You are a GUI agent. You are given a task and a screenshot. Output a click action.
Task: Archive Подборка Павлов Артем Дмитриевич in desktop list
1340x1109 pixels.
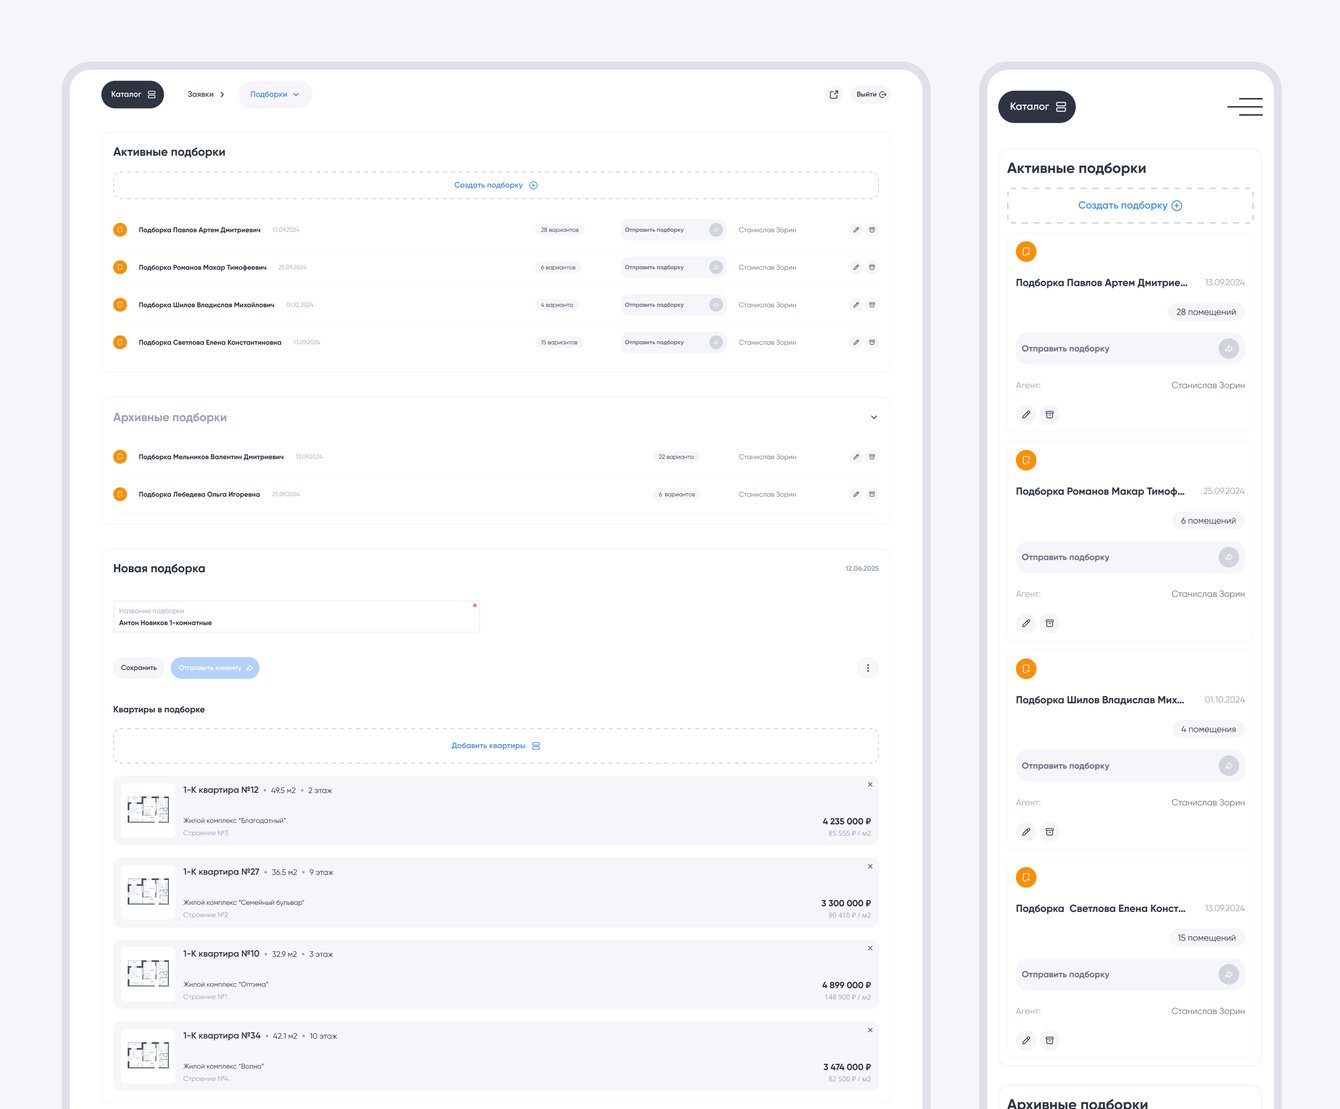tap(872, 230)
